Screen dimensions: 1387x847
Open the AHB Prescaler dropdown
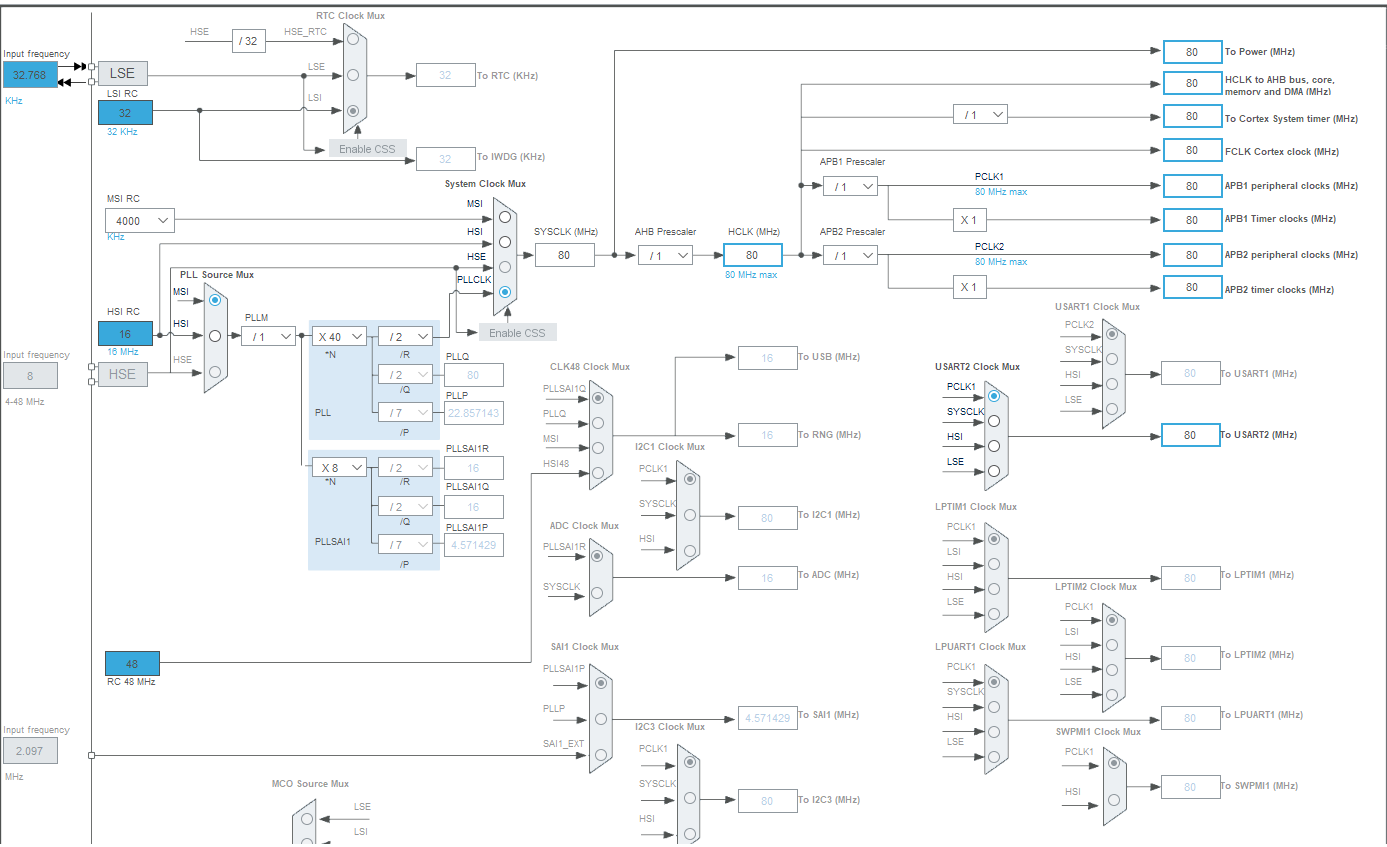click(665, 255)
